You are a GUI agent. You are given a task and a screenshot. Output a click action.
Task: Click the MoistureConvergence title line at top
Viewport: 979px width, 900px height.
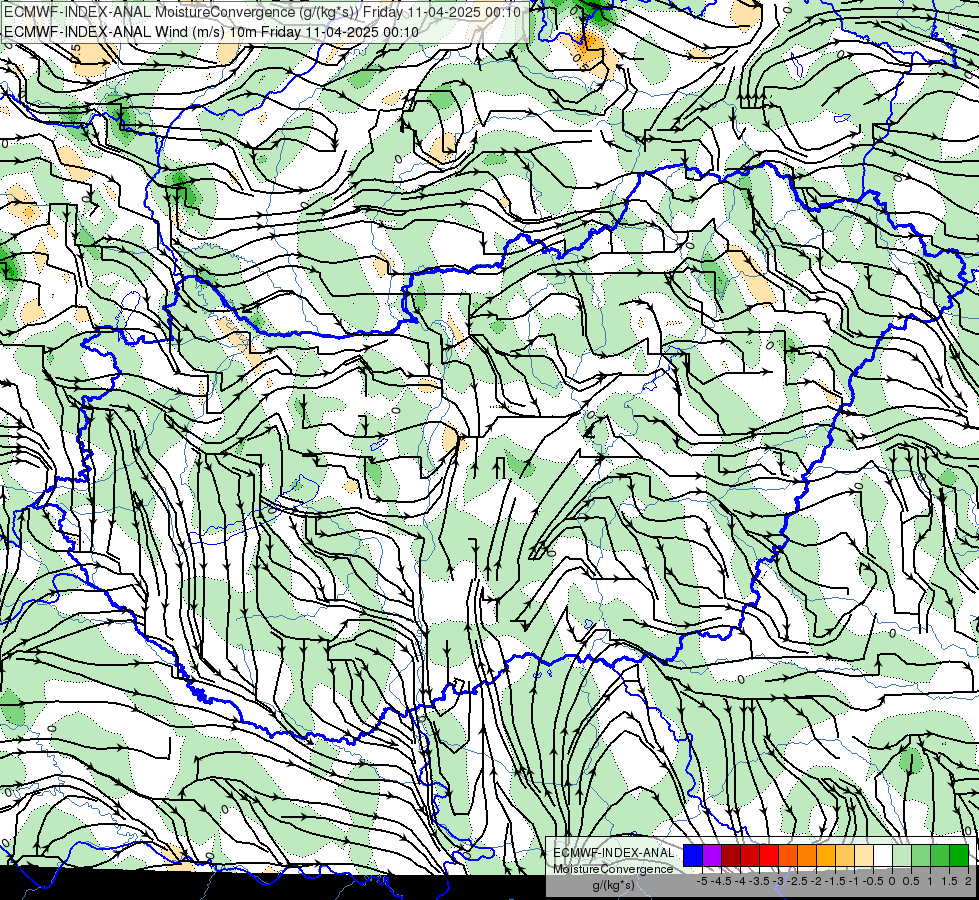coord(262,11)
